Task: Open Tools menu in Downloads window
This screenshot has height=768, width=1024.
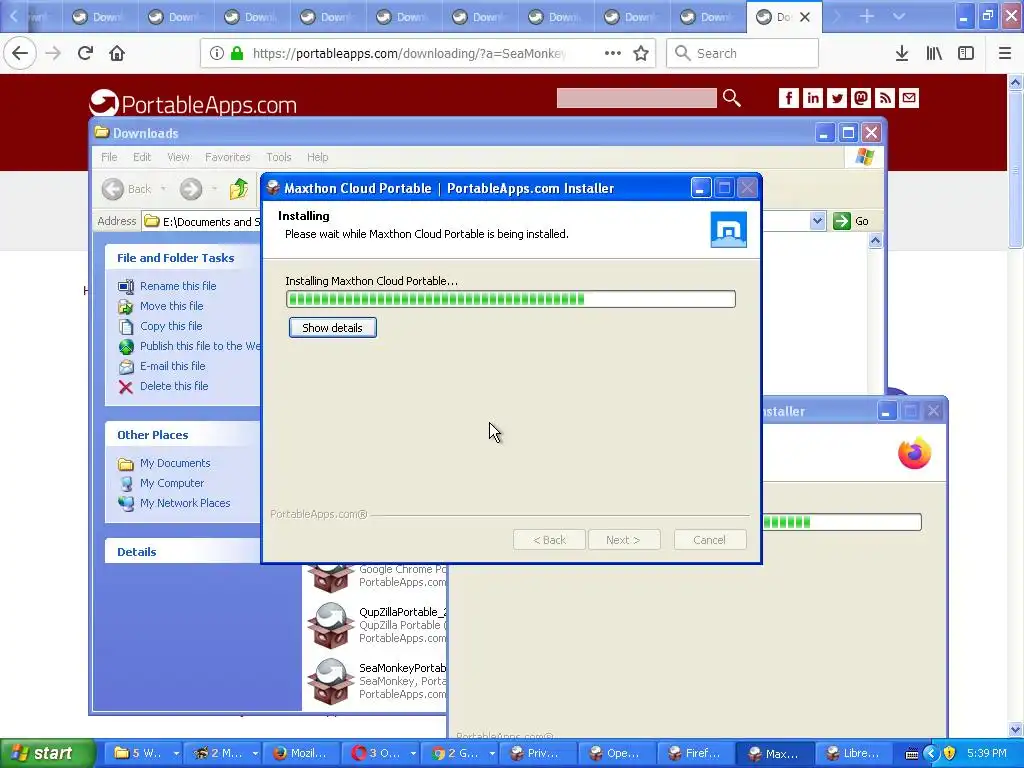Action: pyautogui.click(x=279, y=157)
